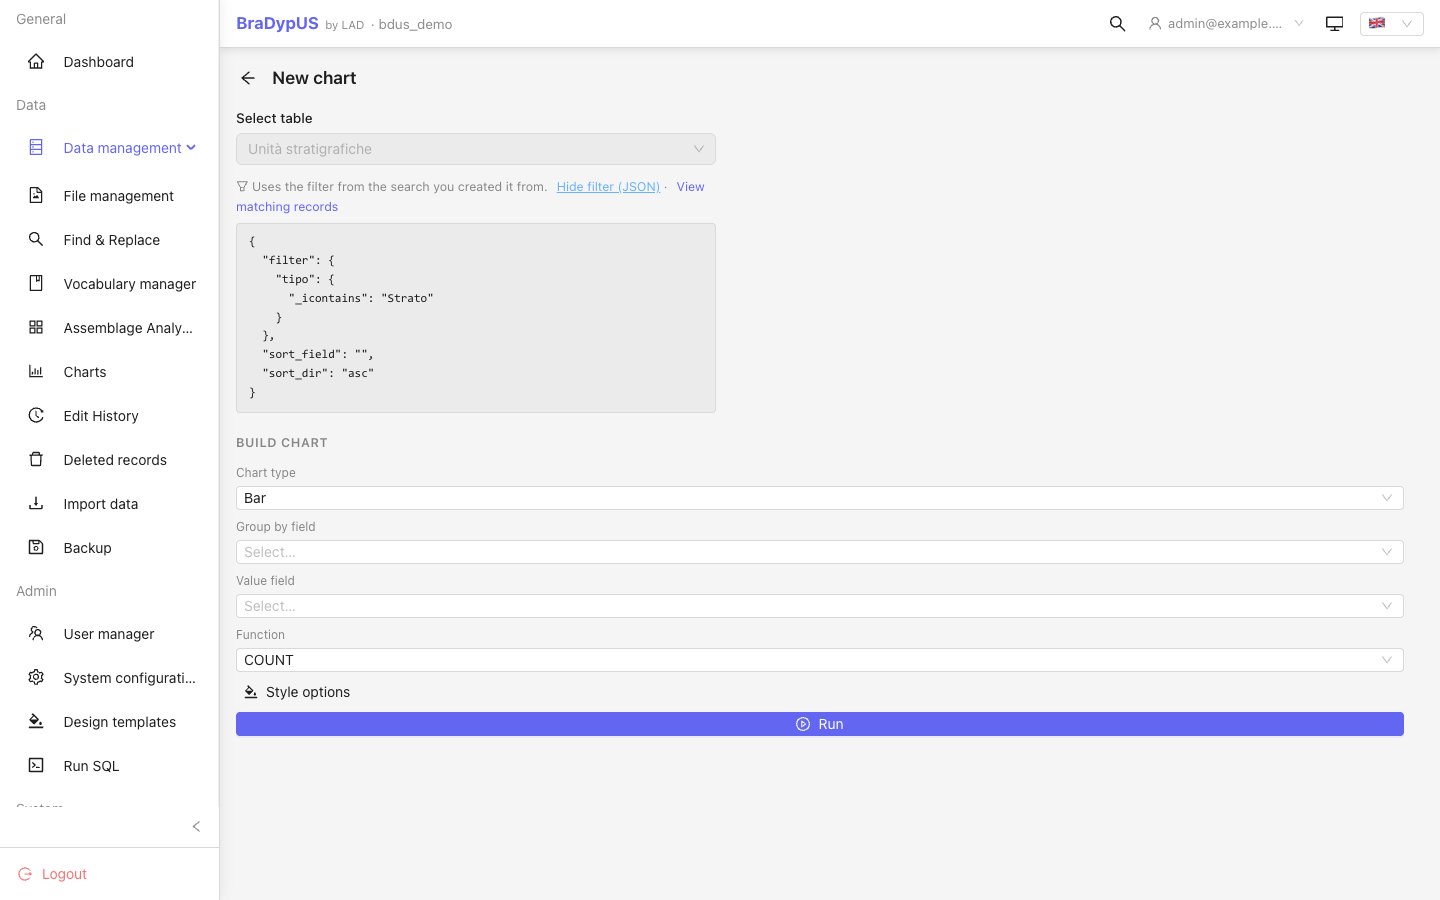Image resolution: width=1440 pixels, height=900 pixels.
Task: Click the Vocabulary manager book icon
Action: coord(36,284)
